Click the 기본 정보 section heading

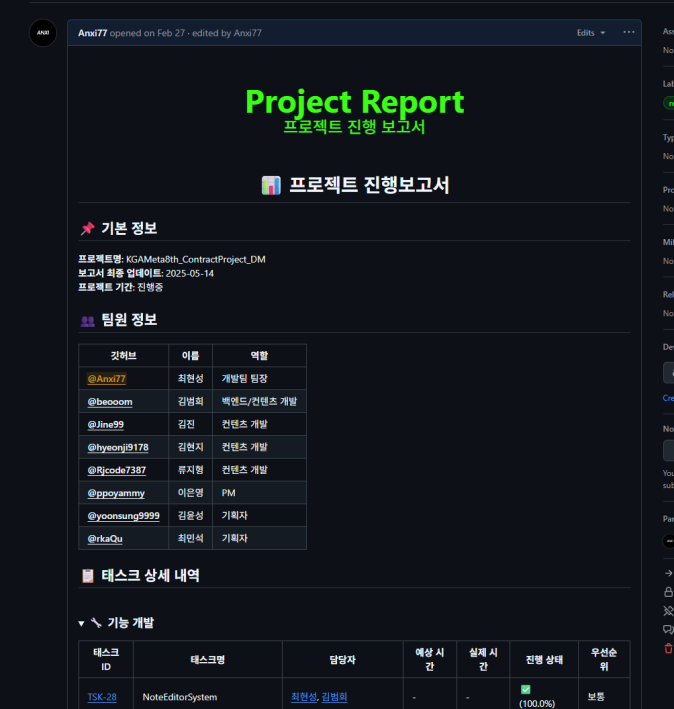point(118,228)
